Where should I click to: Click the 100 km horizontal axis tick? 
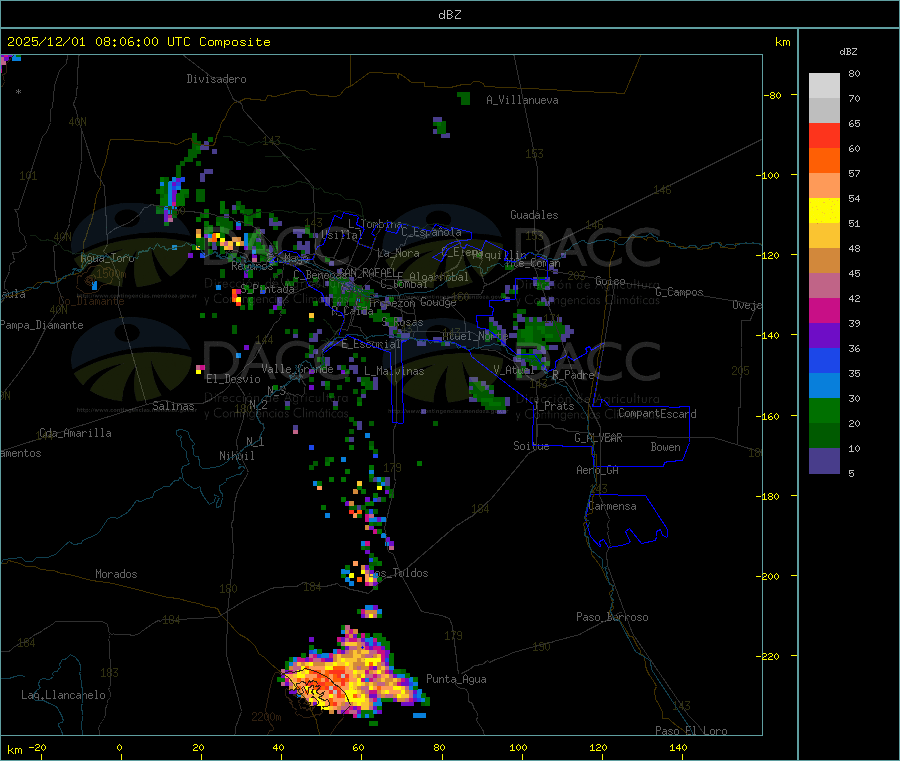click(x=518, y=747)
